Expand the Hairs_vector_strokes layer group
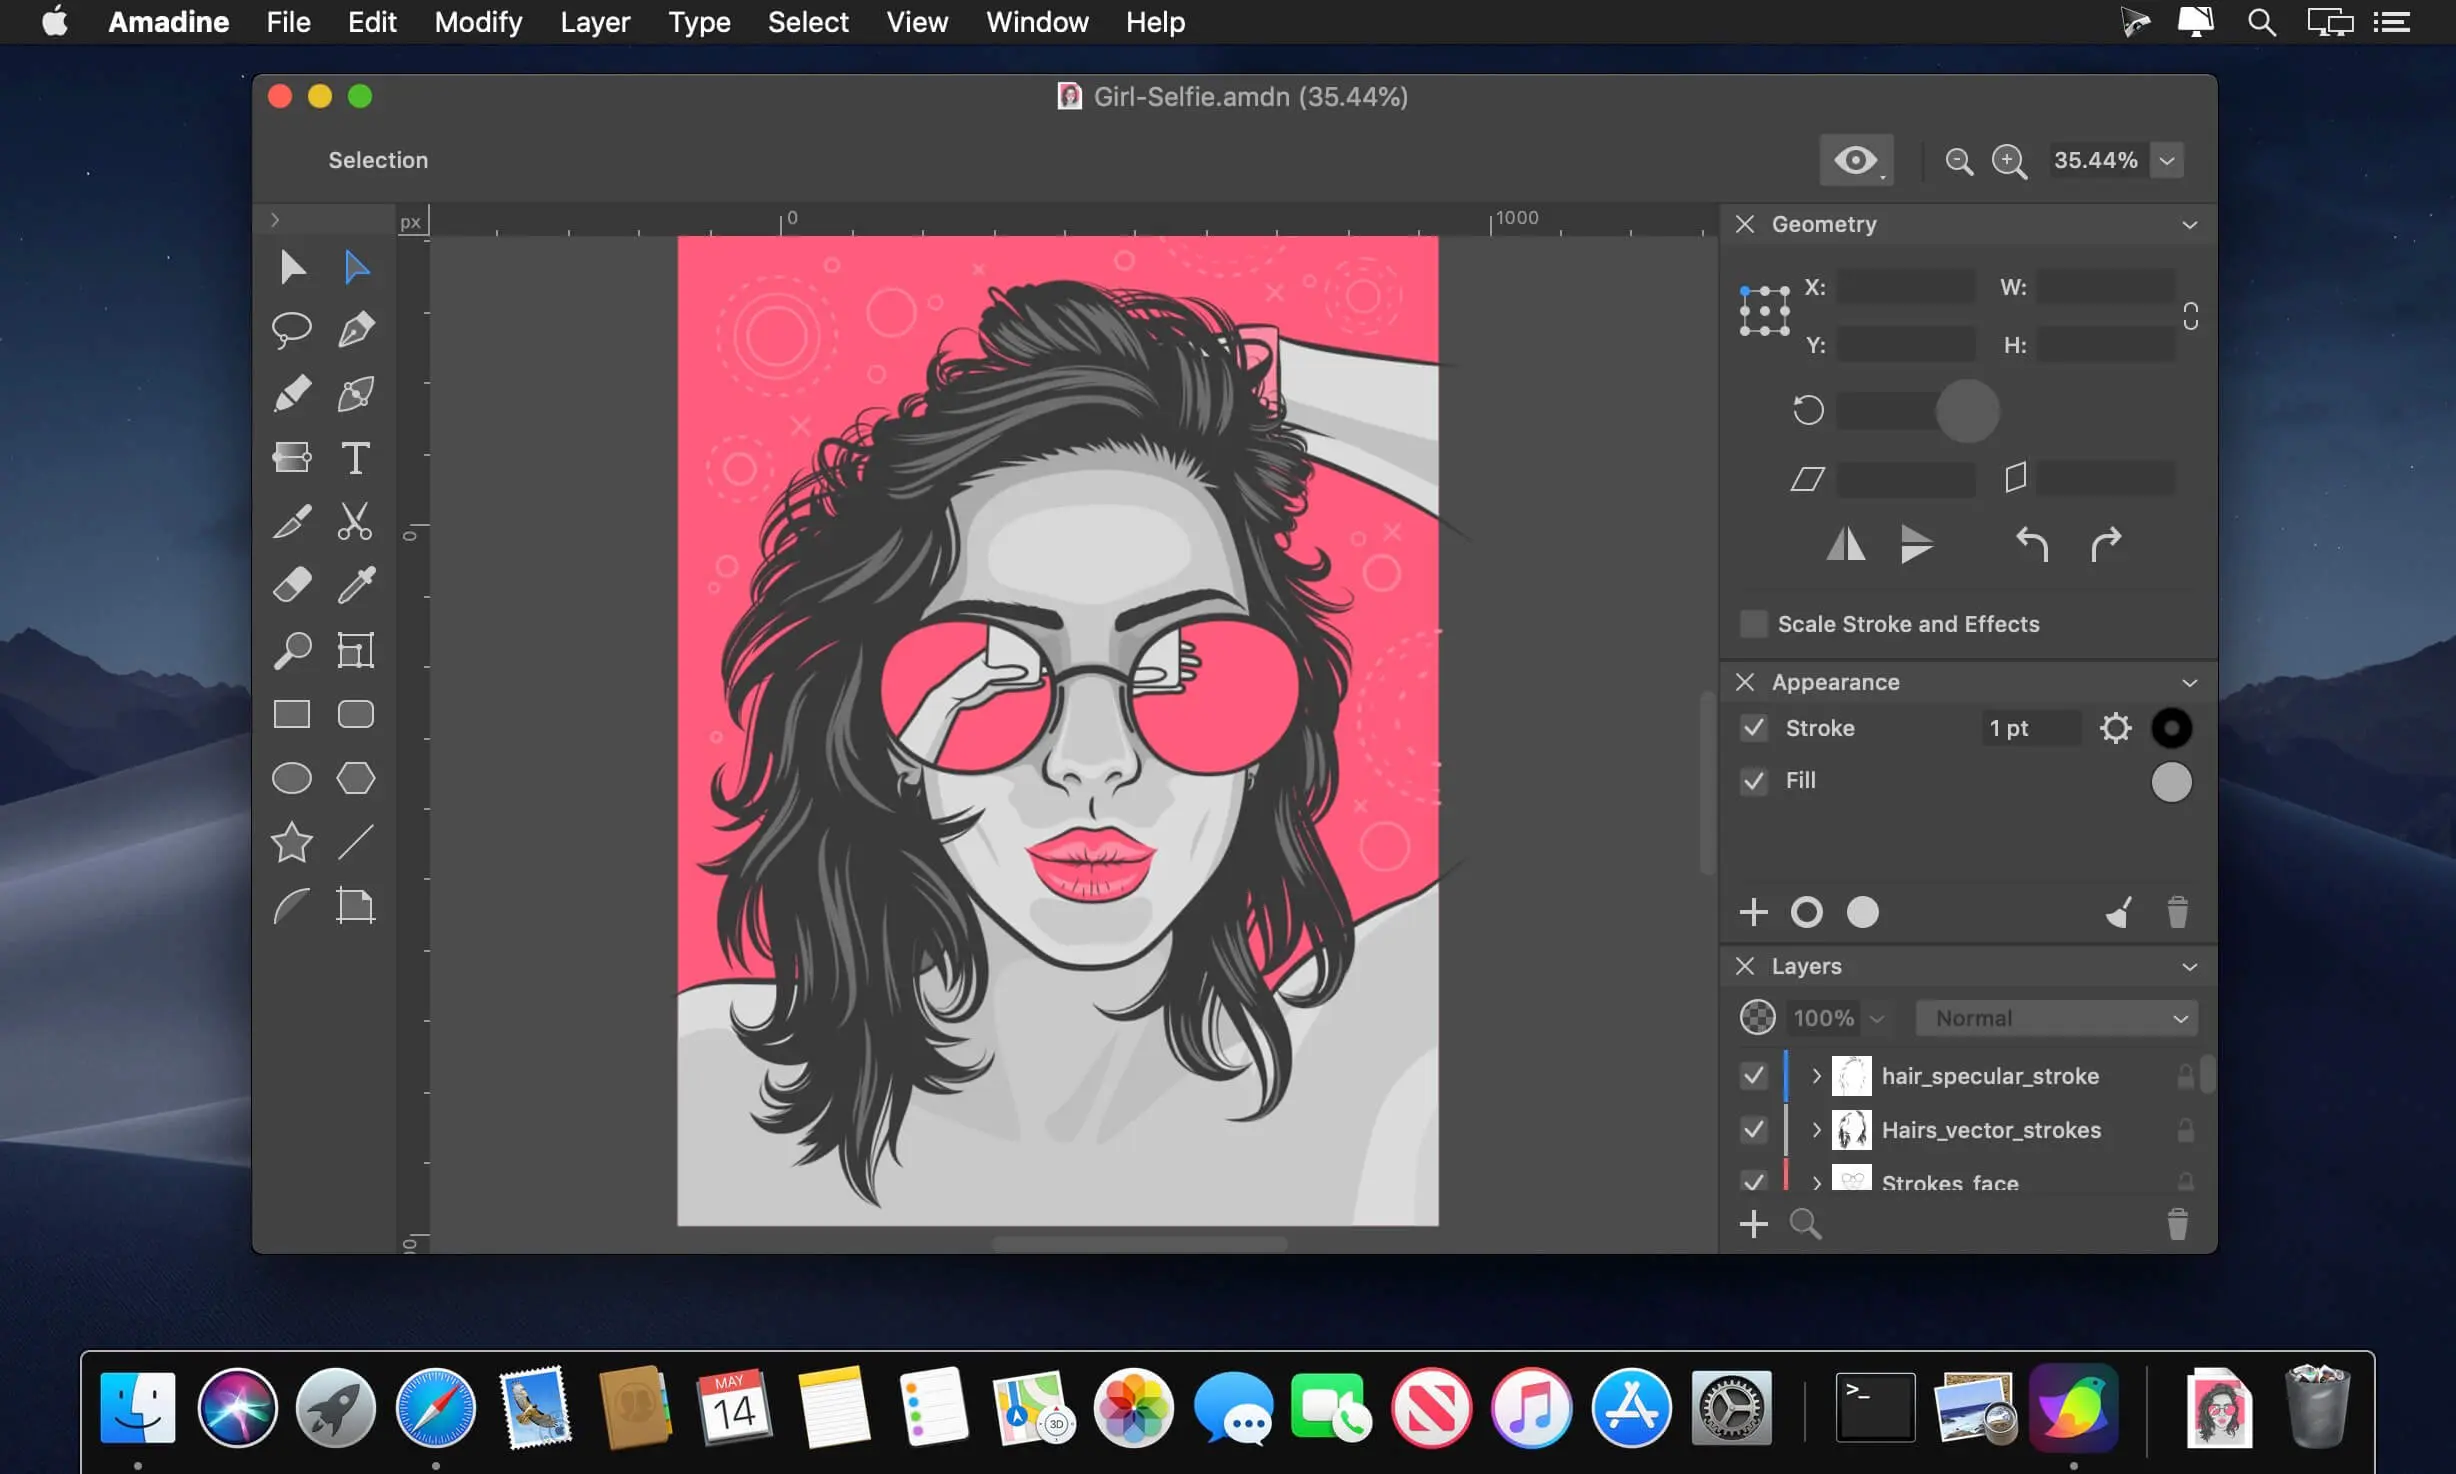The image size is (2456, 1474). pyautogui.click(x=1814, y=1128)
